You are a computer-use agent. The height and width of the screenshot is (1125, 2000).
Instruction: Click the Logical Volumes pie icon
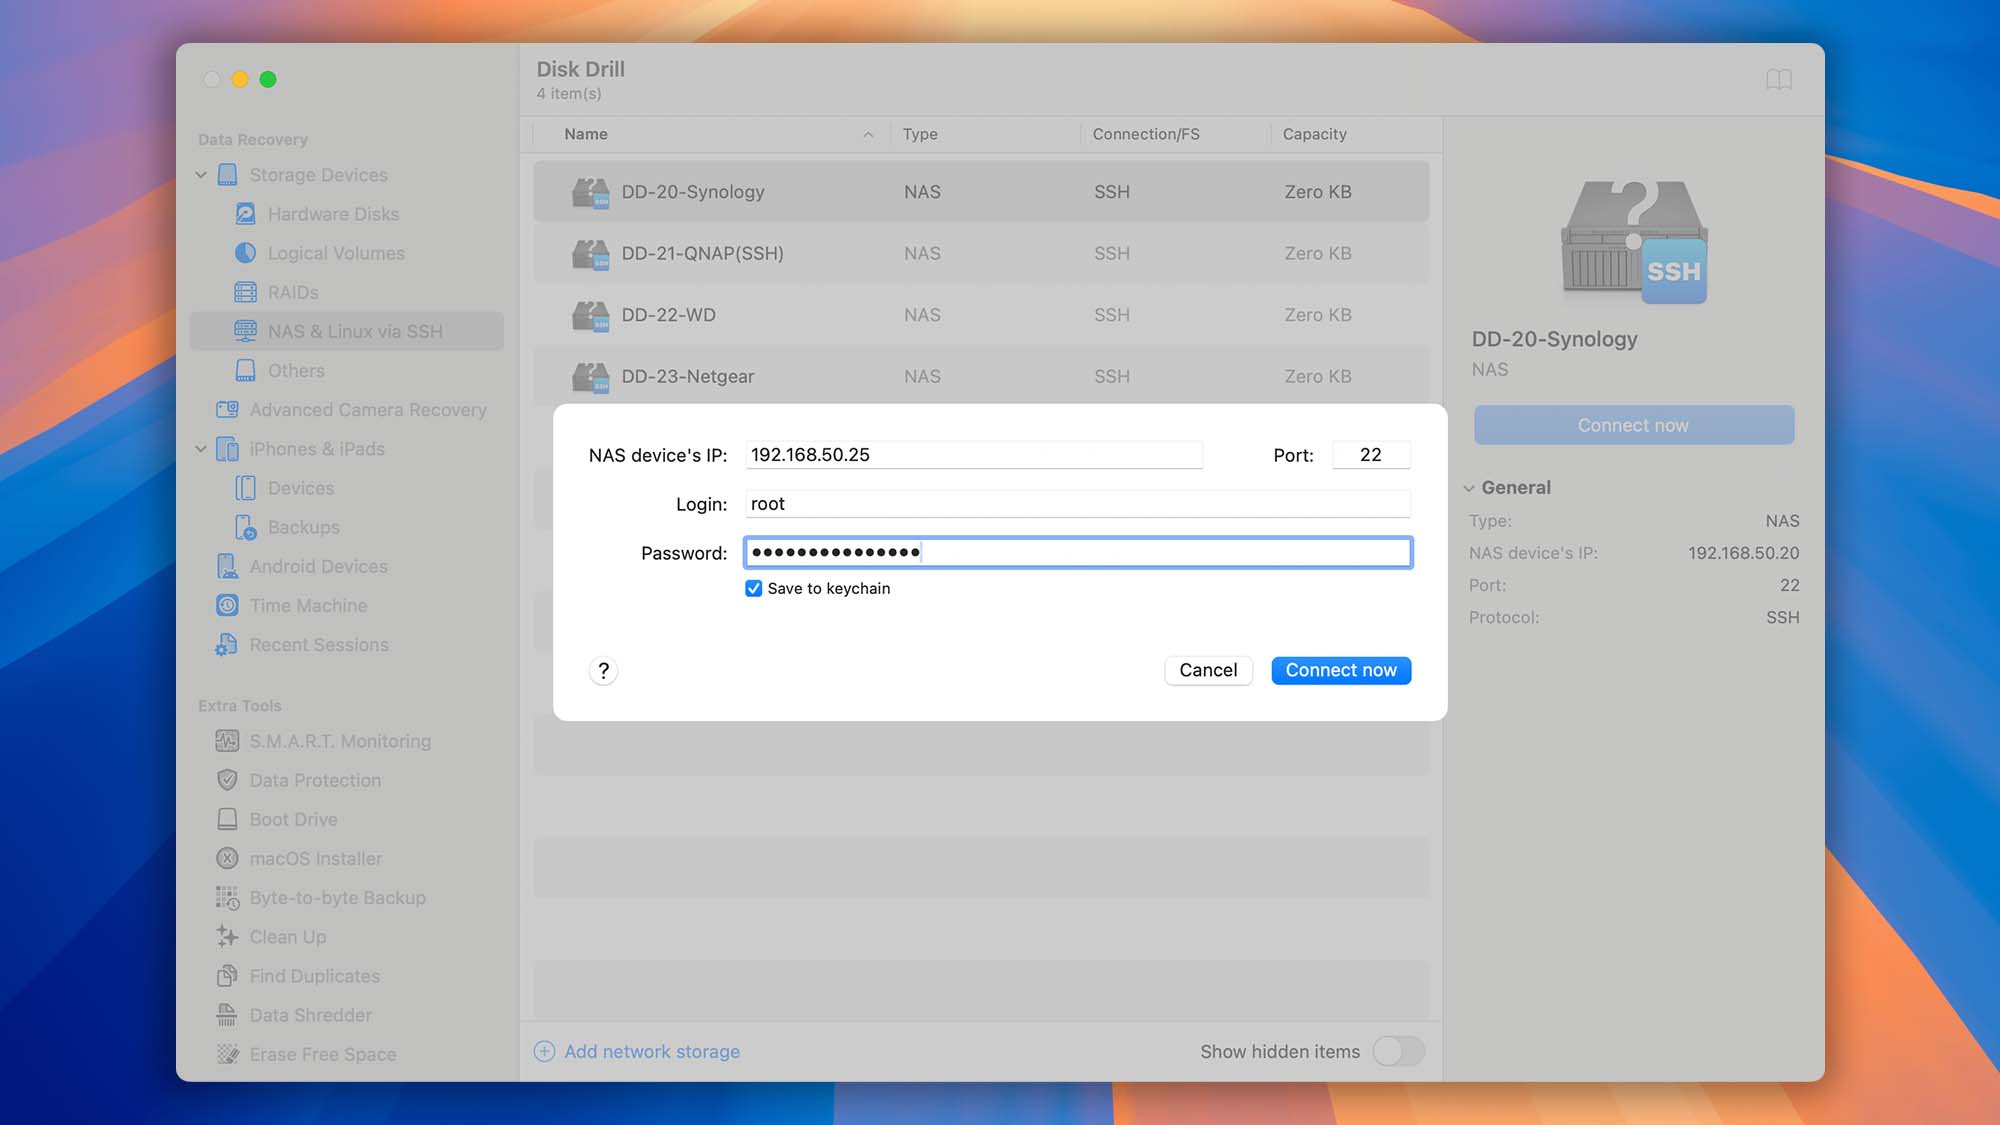click(245, 253)
